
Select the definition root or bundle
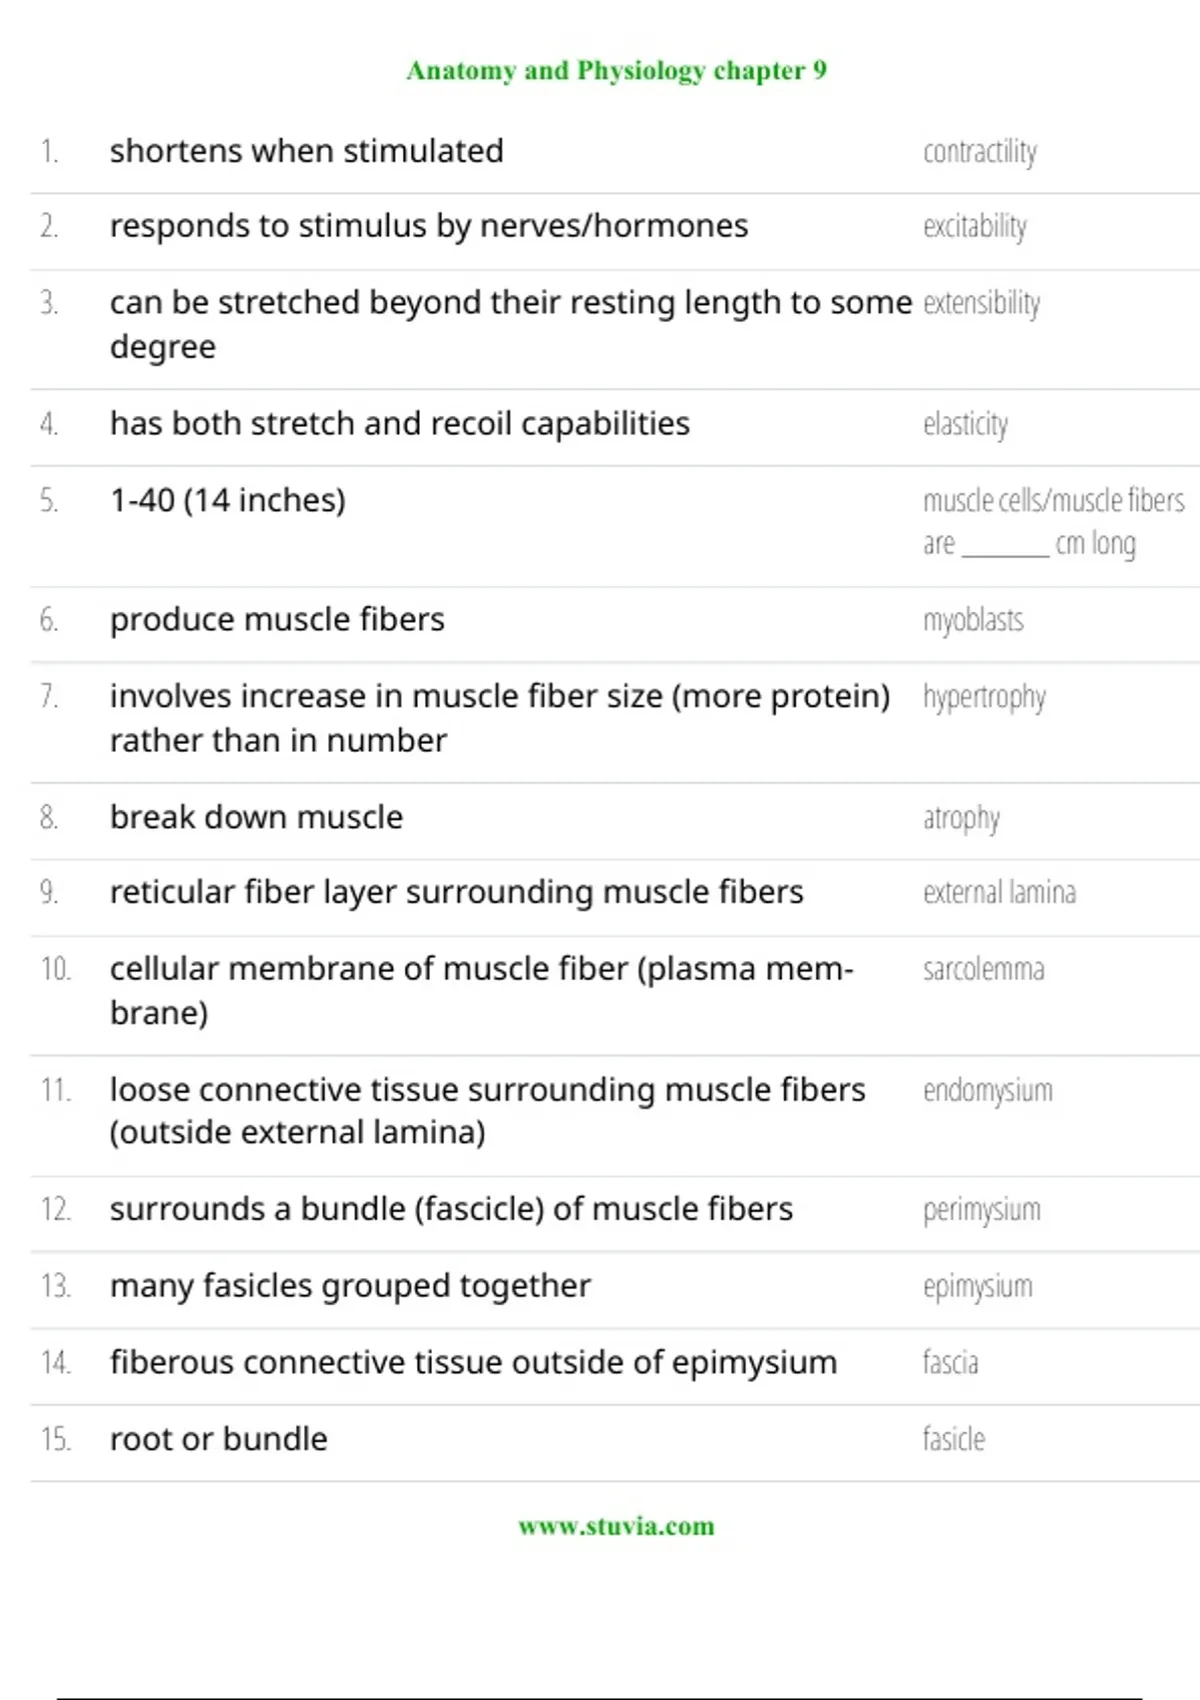pos(219,1439)
